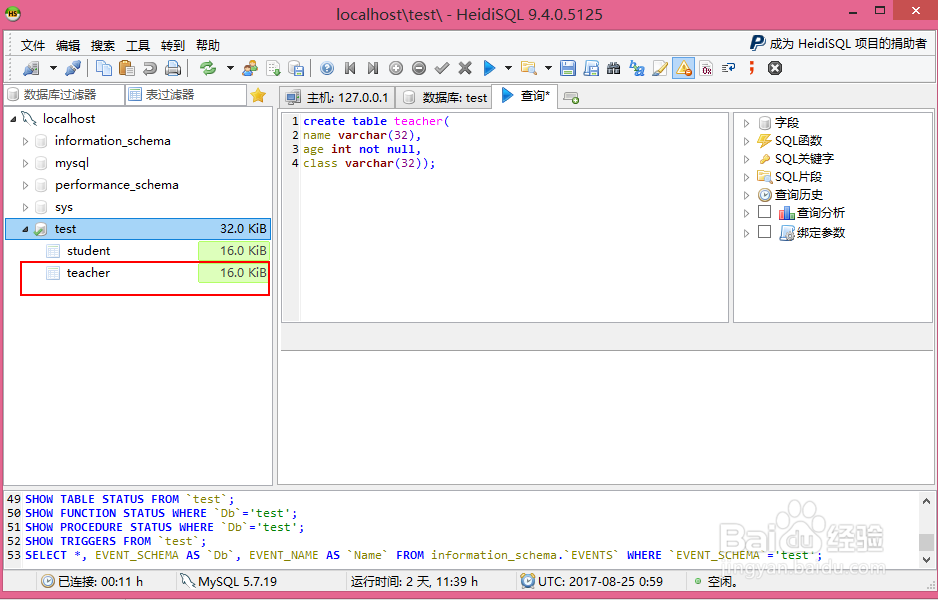This screenshot has width=938, height=600.
Task: Click the Save as snippet icon
Action: pos(591,68)
